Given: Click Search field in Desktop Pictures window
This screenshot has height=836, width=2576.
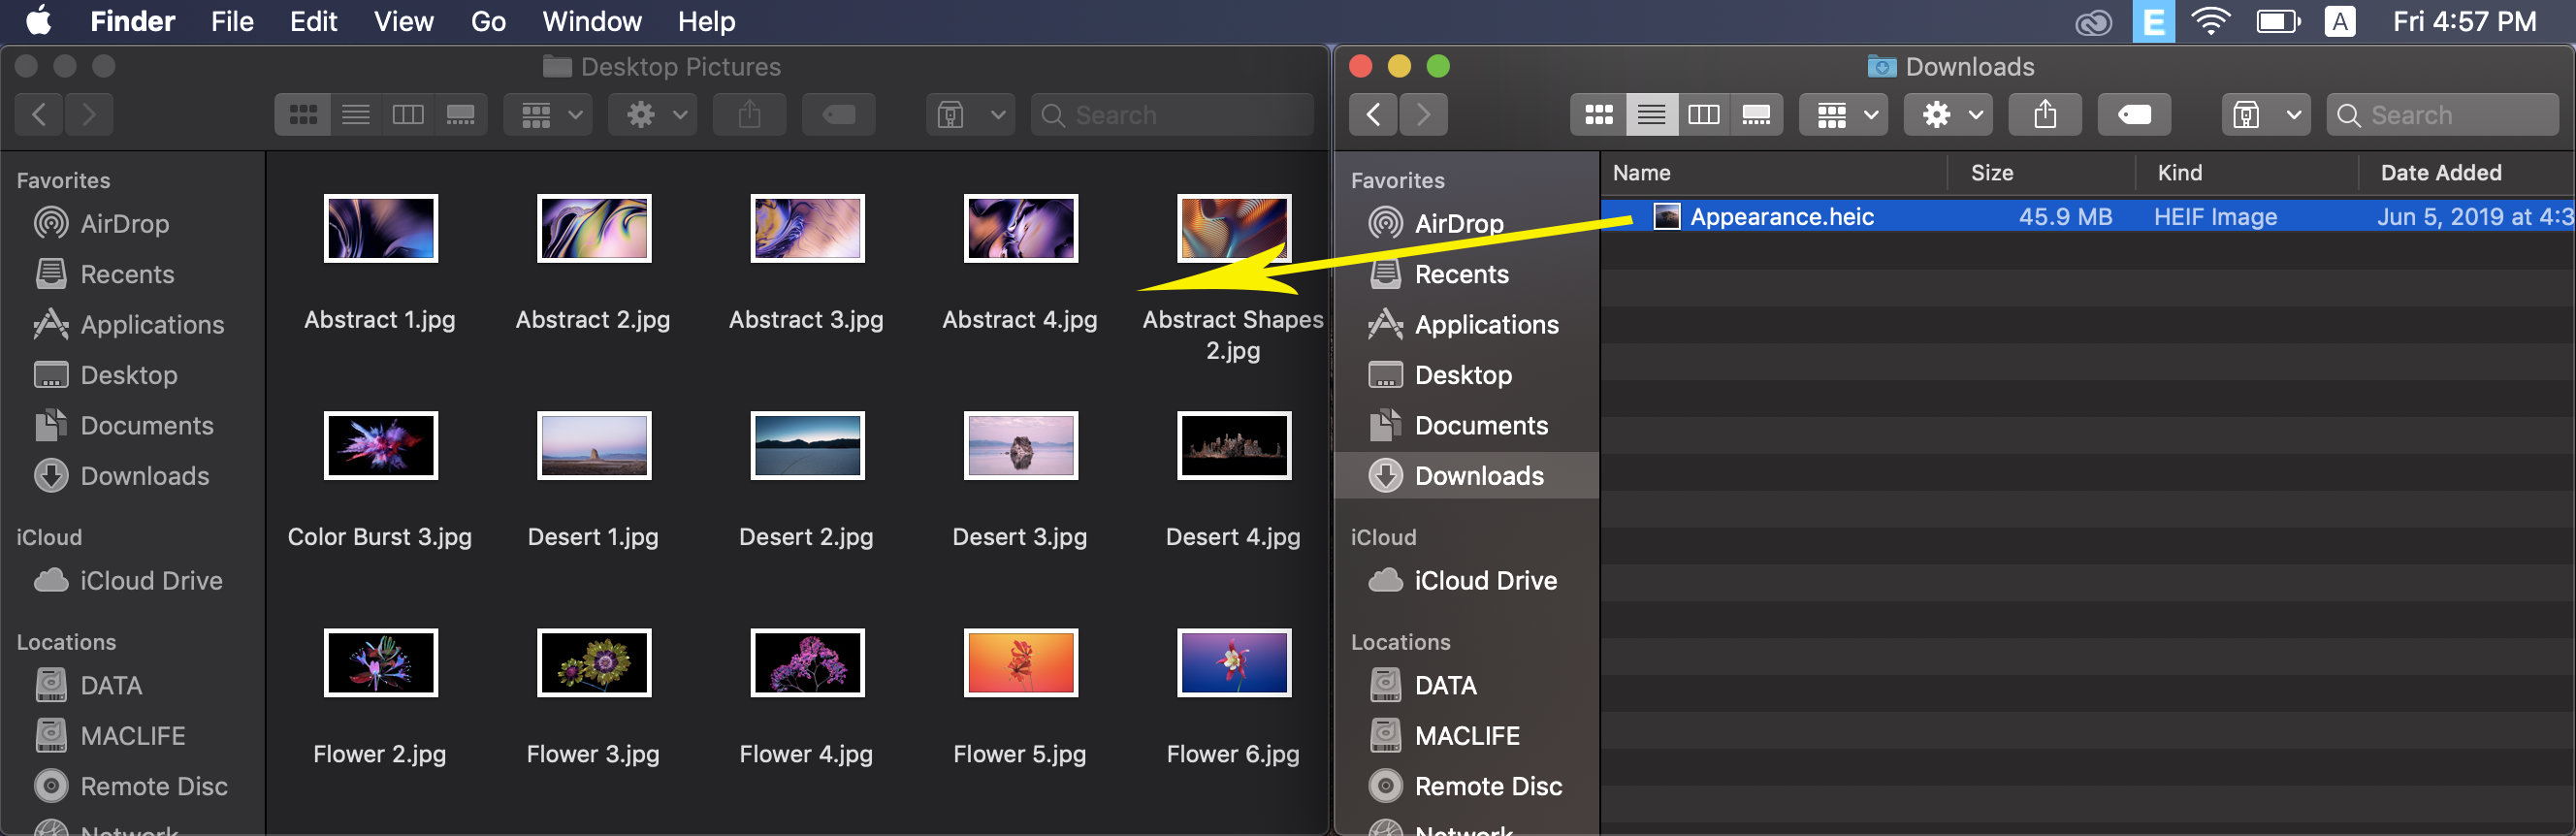Looking at the screenshot, I should 1172,115.
